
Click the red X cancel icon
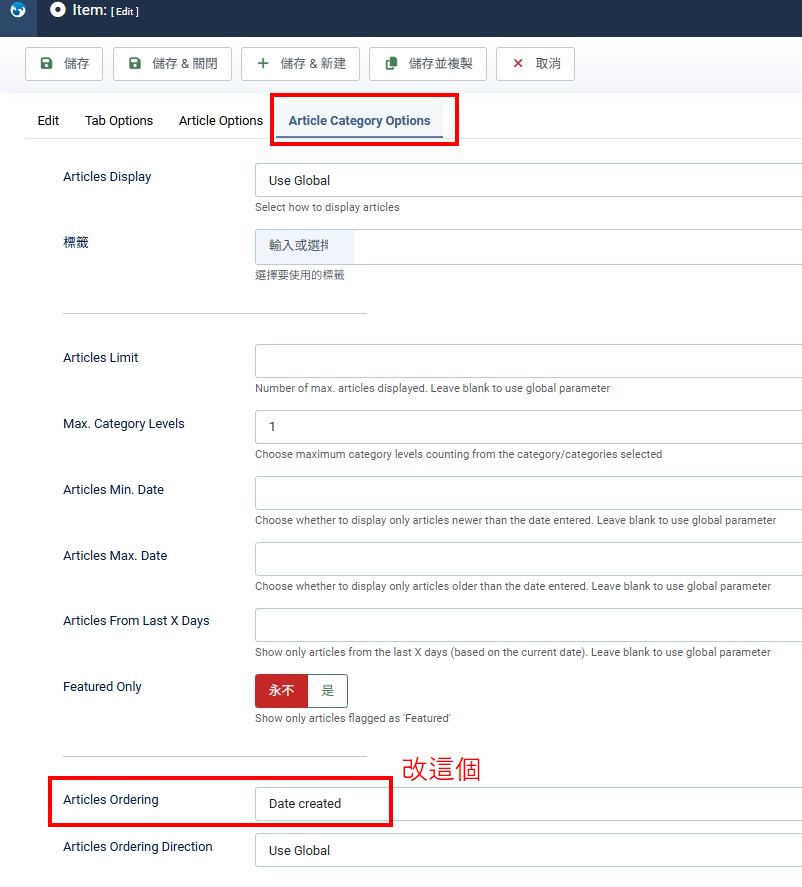pos(518,63)
